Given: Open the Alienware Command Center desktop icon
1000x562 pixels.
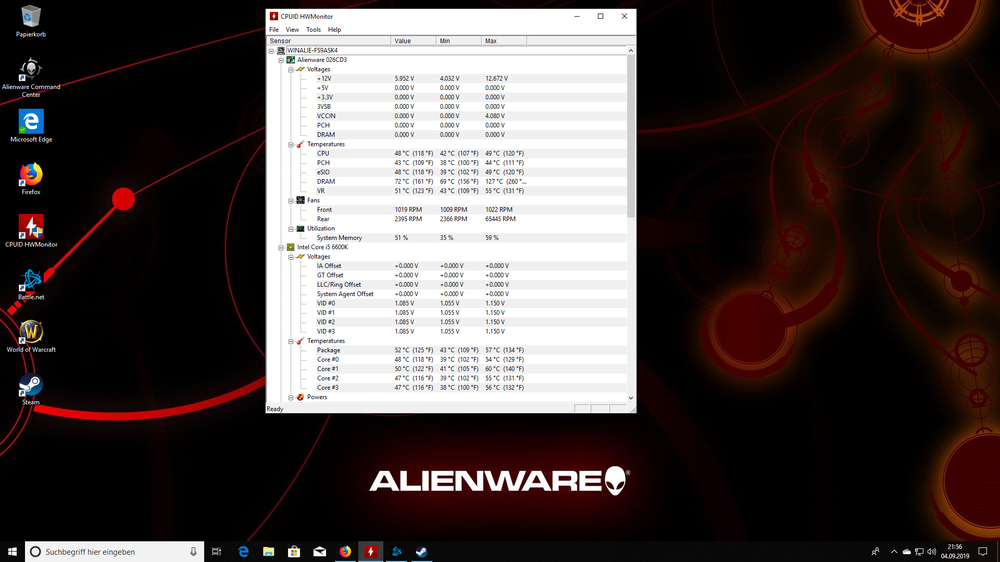Looking at the screenshot, I should pyautogui.click(x=31, y=70).
